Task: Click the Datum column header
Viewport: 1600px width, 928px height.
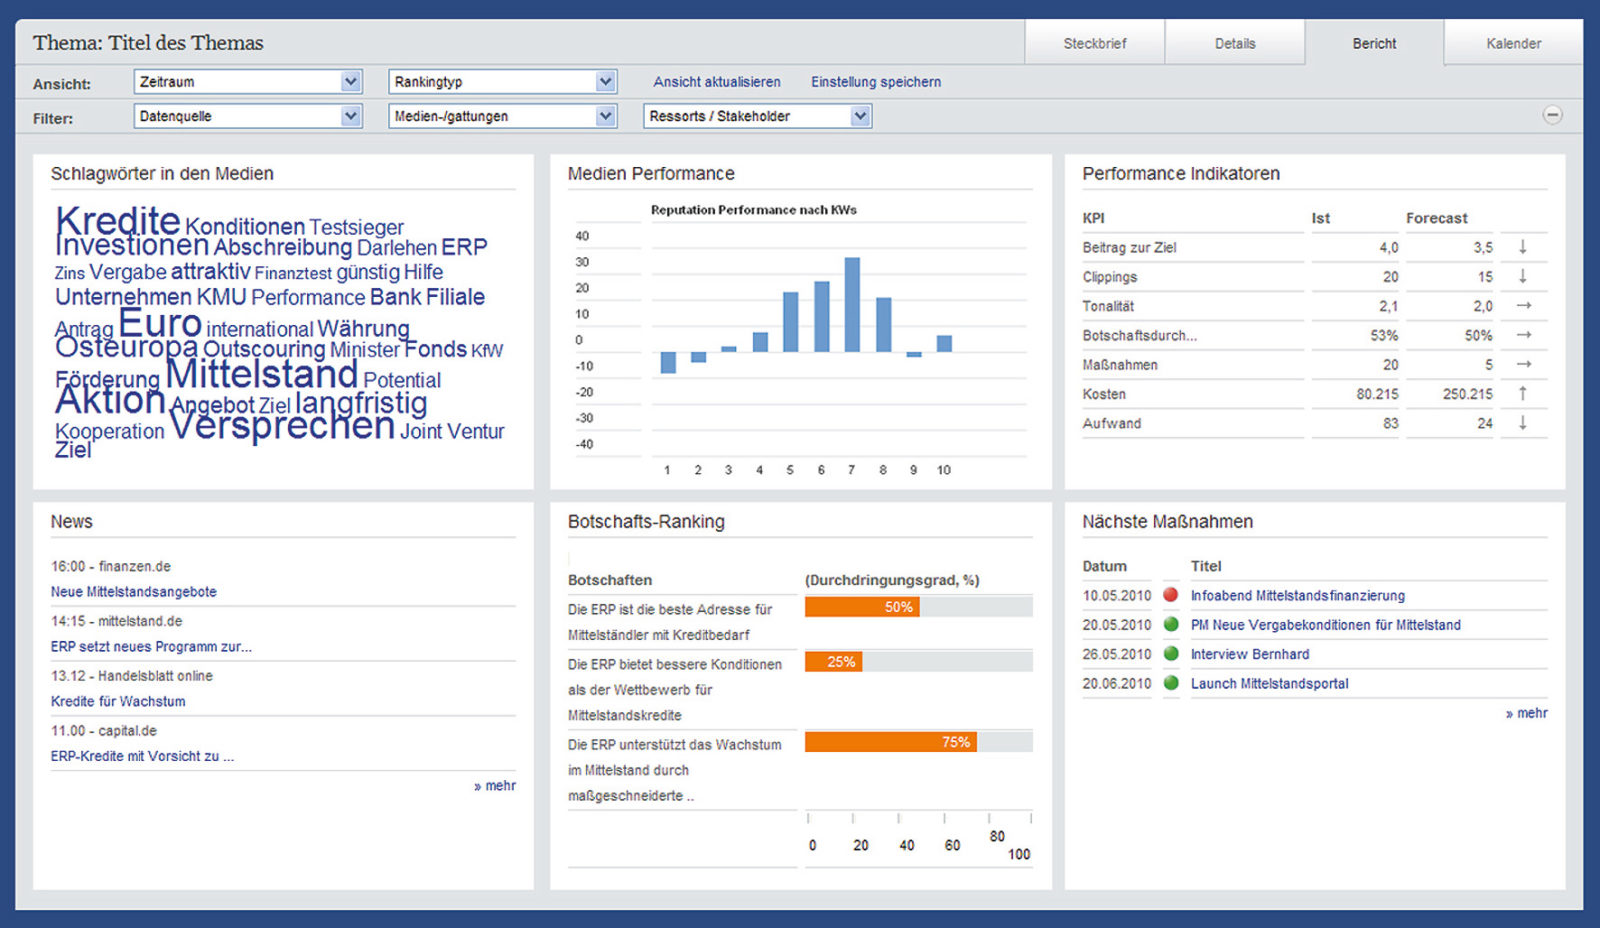Action: click(x=1104, y=566)
